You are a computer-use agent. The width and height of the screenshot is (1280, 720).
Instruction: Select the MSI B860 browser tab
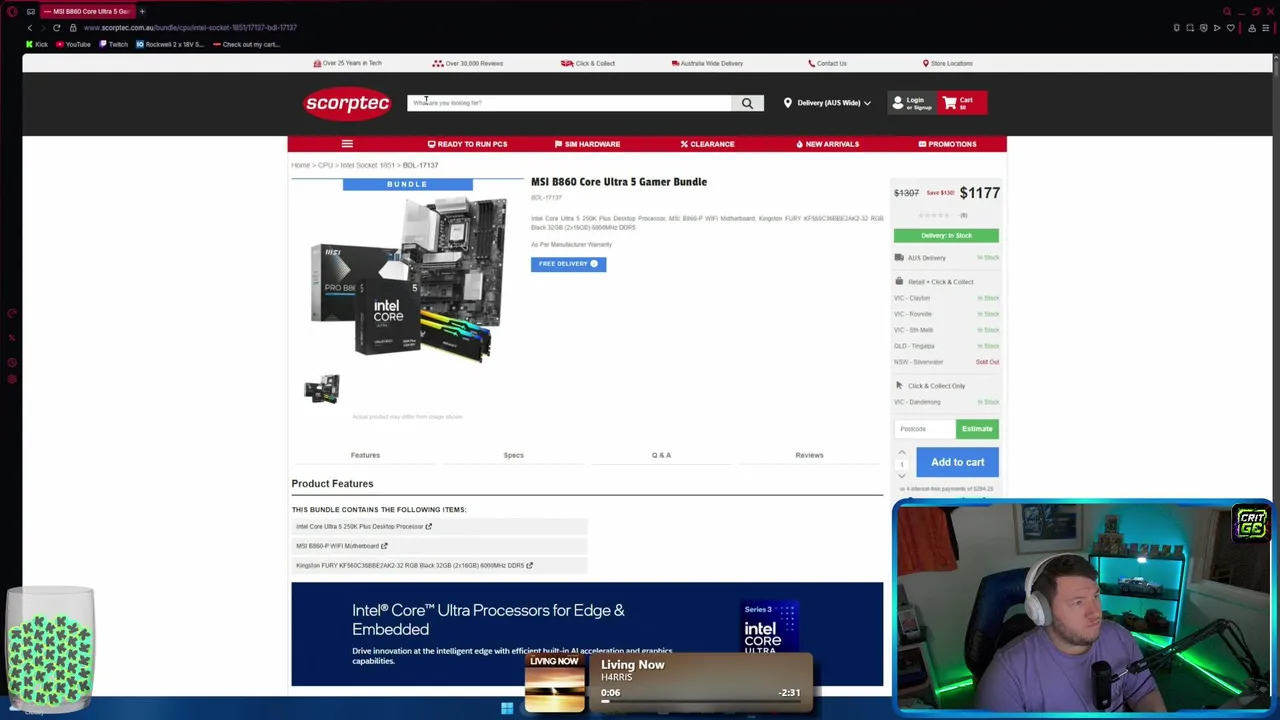coord(88,11)
